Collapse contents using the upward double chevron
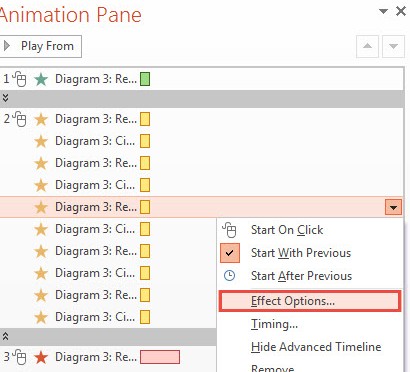 5,336
